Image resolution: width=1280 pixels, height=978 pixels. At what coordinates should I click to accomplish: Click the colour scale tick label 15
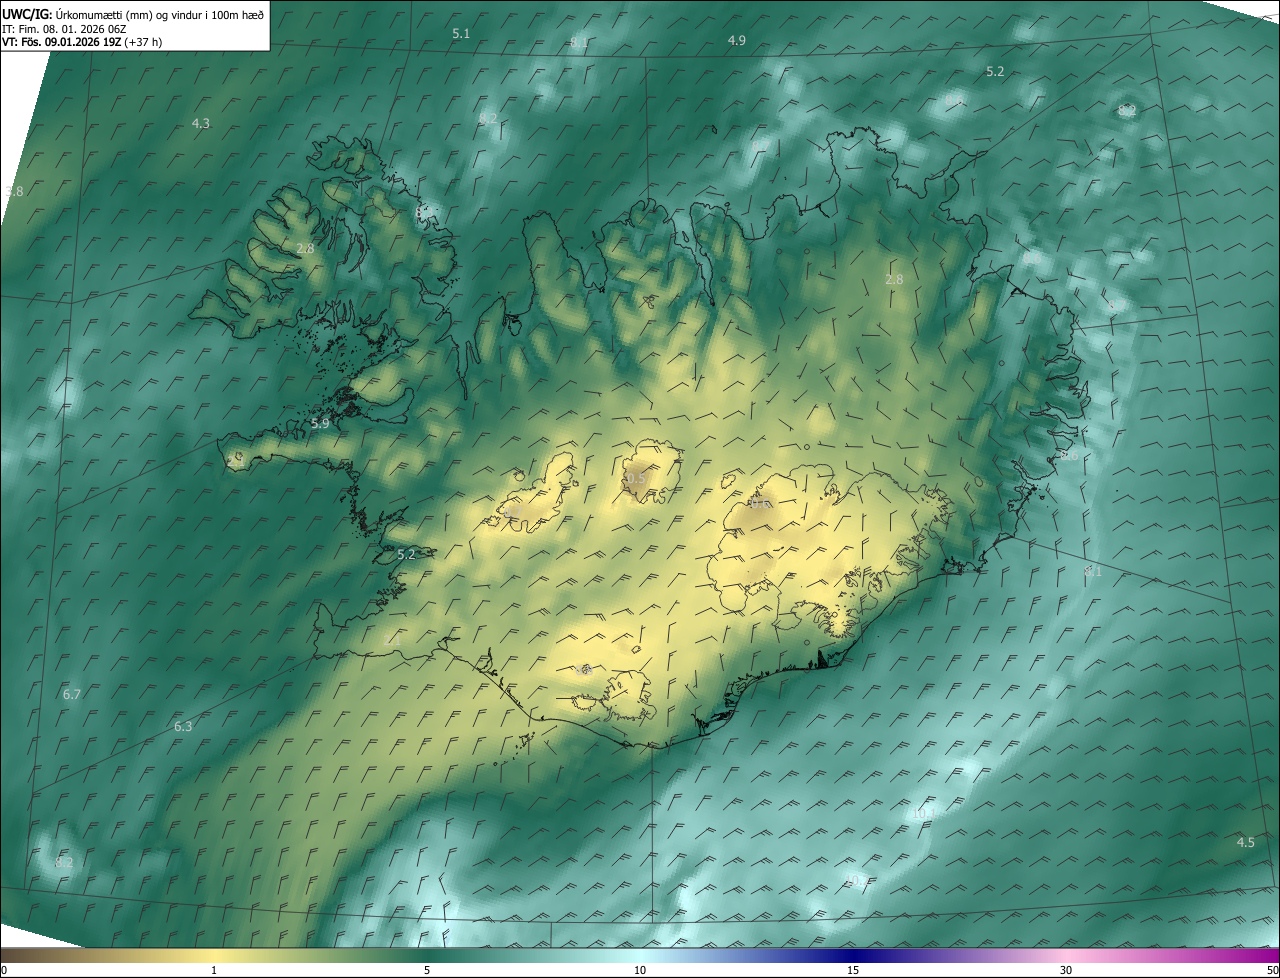853,970
